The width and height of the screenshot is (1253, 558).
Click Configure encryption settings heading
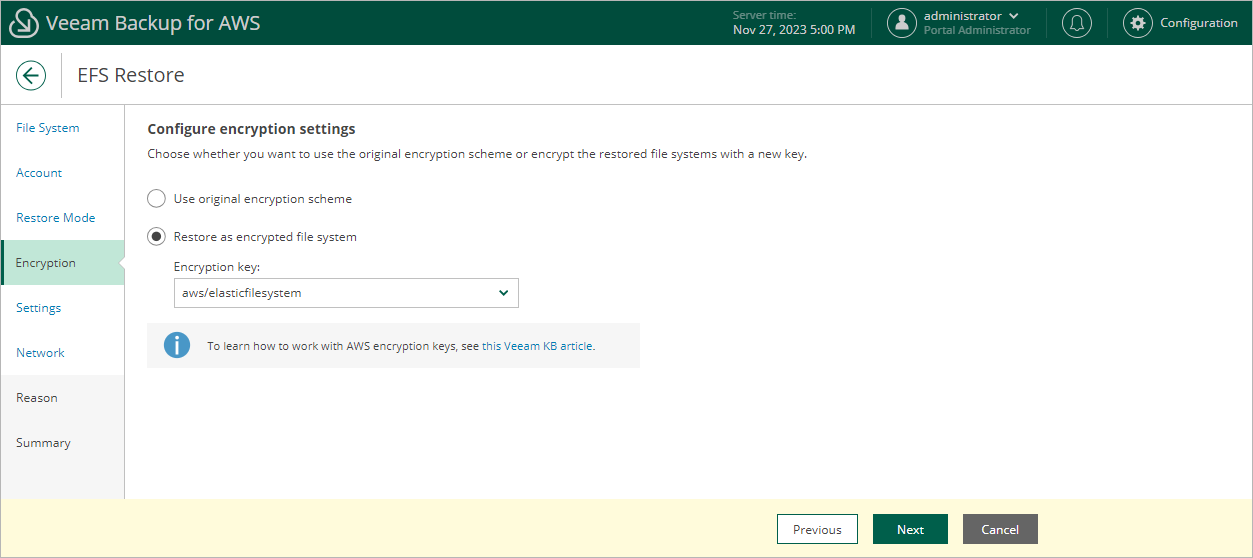251,129
